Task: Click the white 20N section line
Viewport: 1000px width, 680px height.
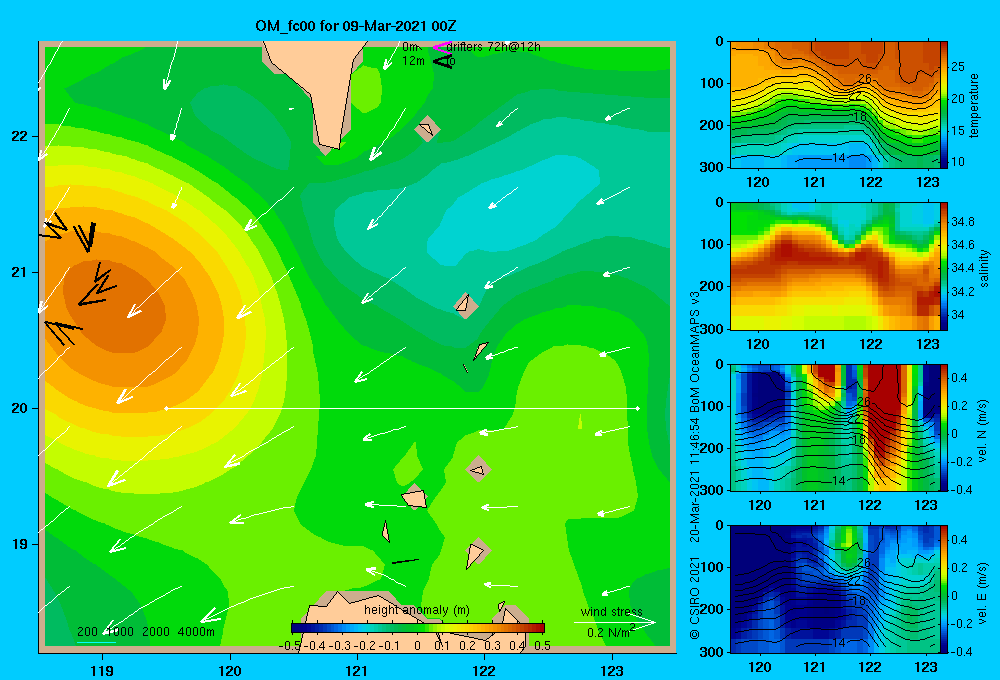Action: point(402,408)
